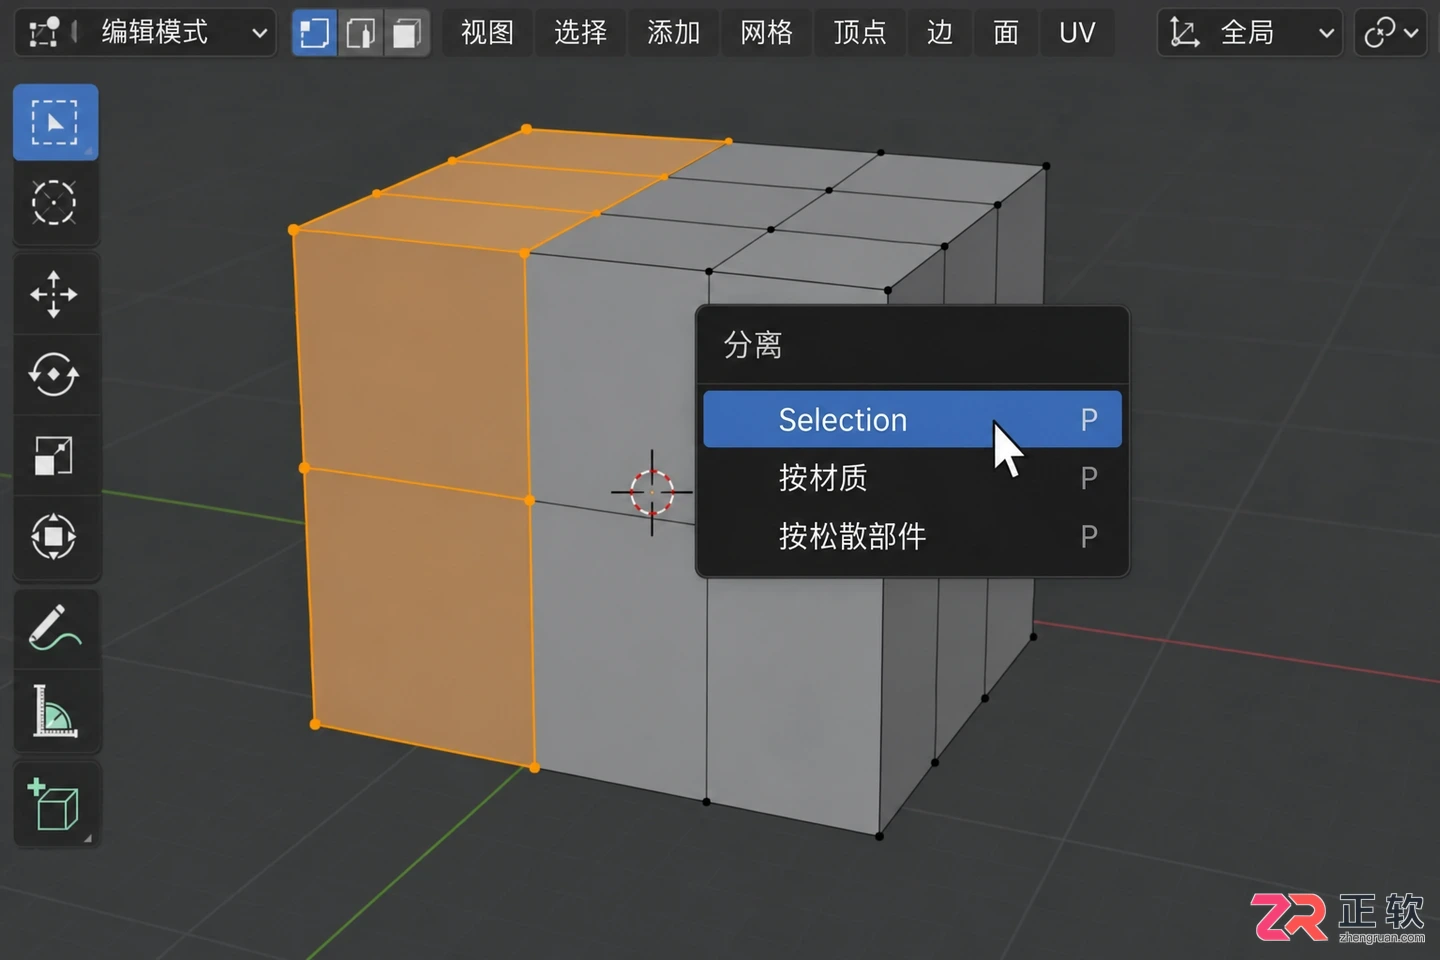Choose 按松散部件 in the 分离 menu
Screen dimensions: 1440x960
(912, 536)
